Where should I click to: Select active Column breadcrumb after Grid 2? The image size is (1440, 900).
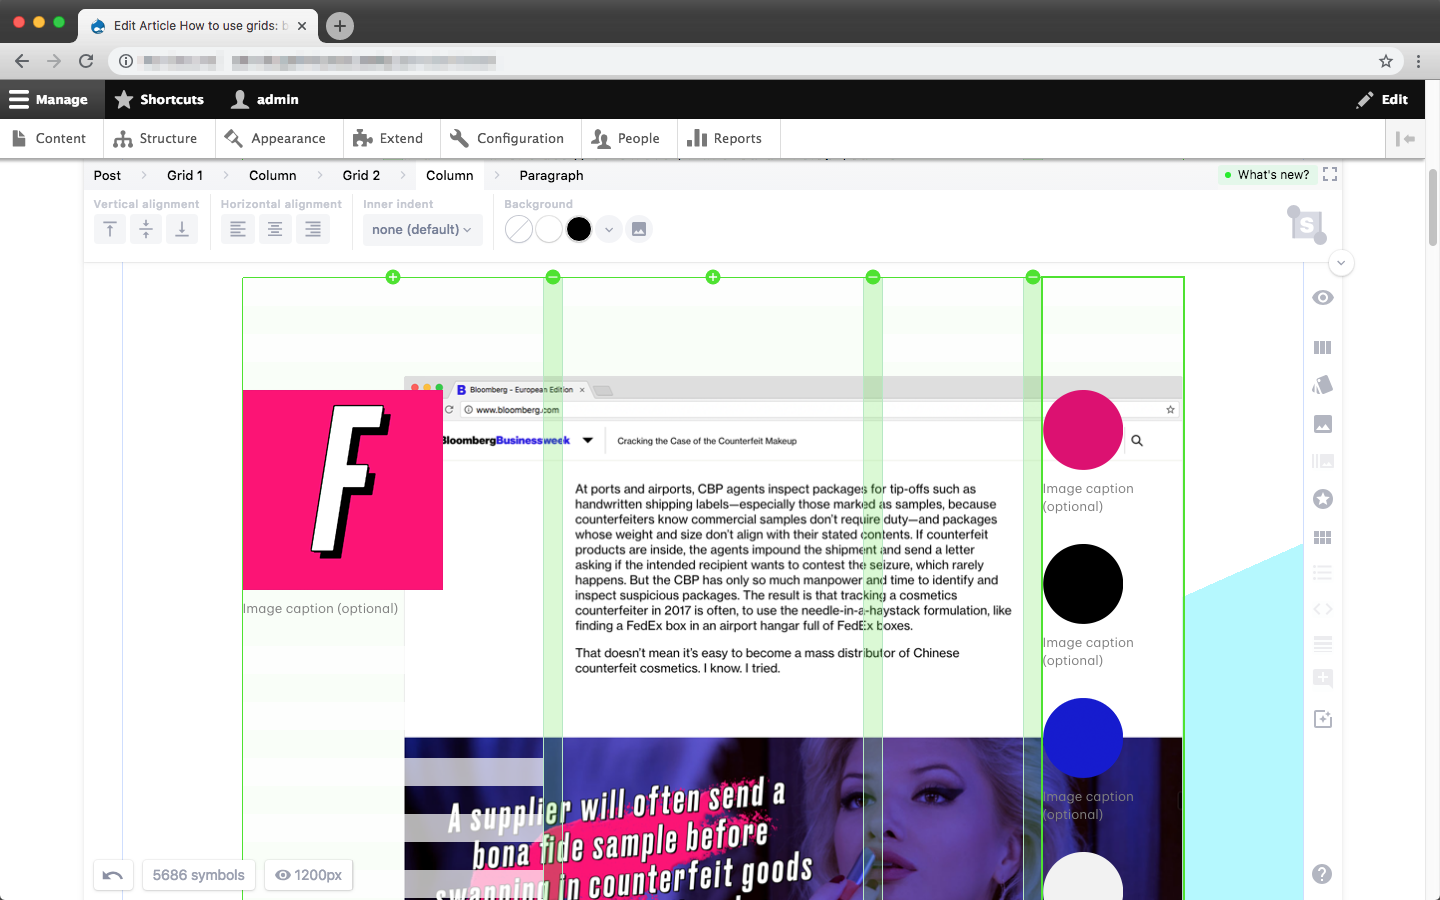pos(450,175)
